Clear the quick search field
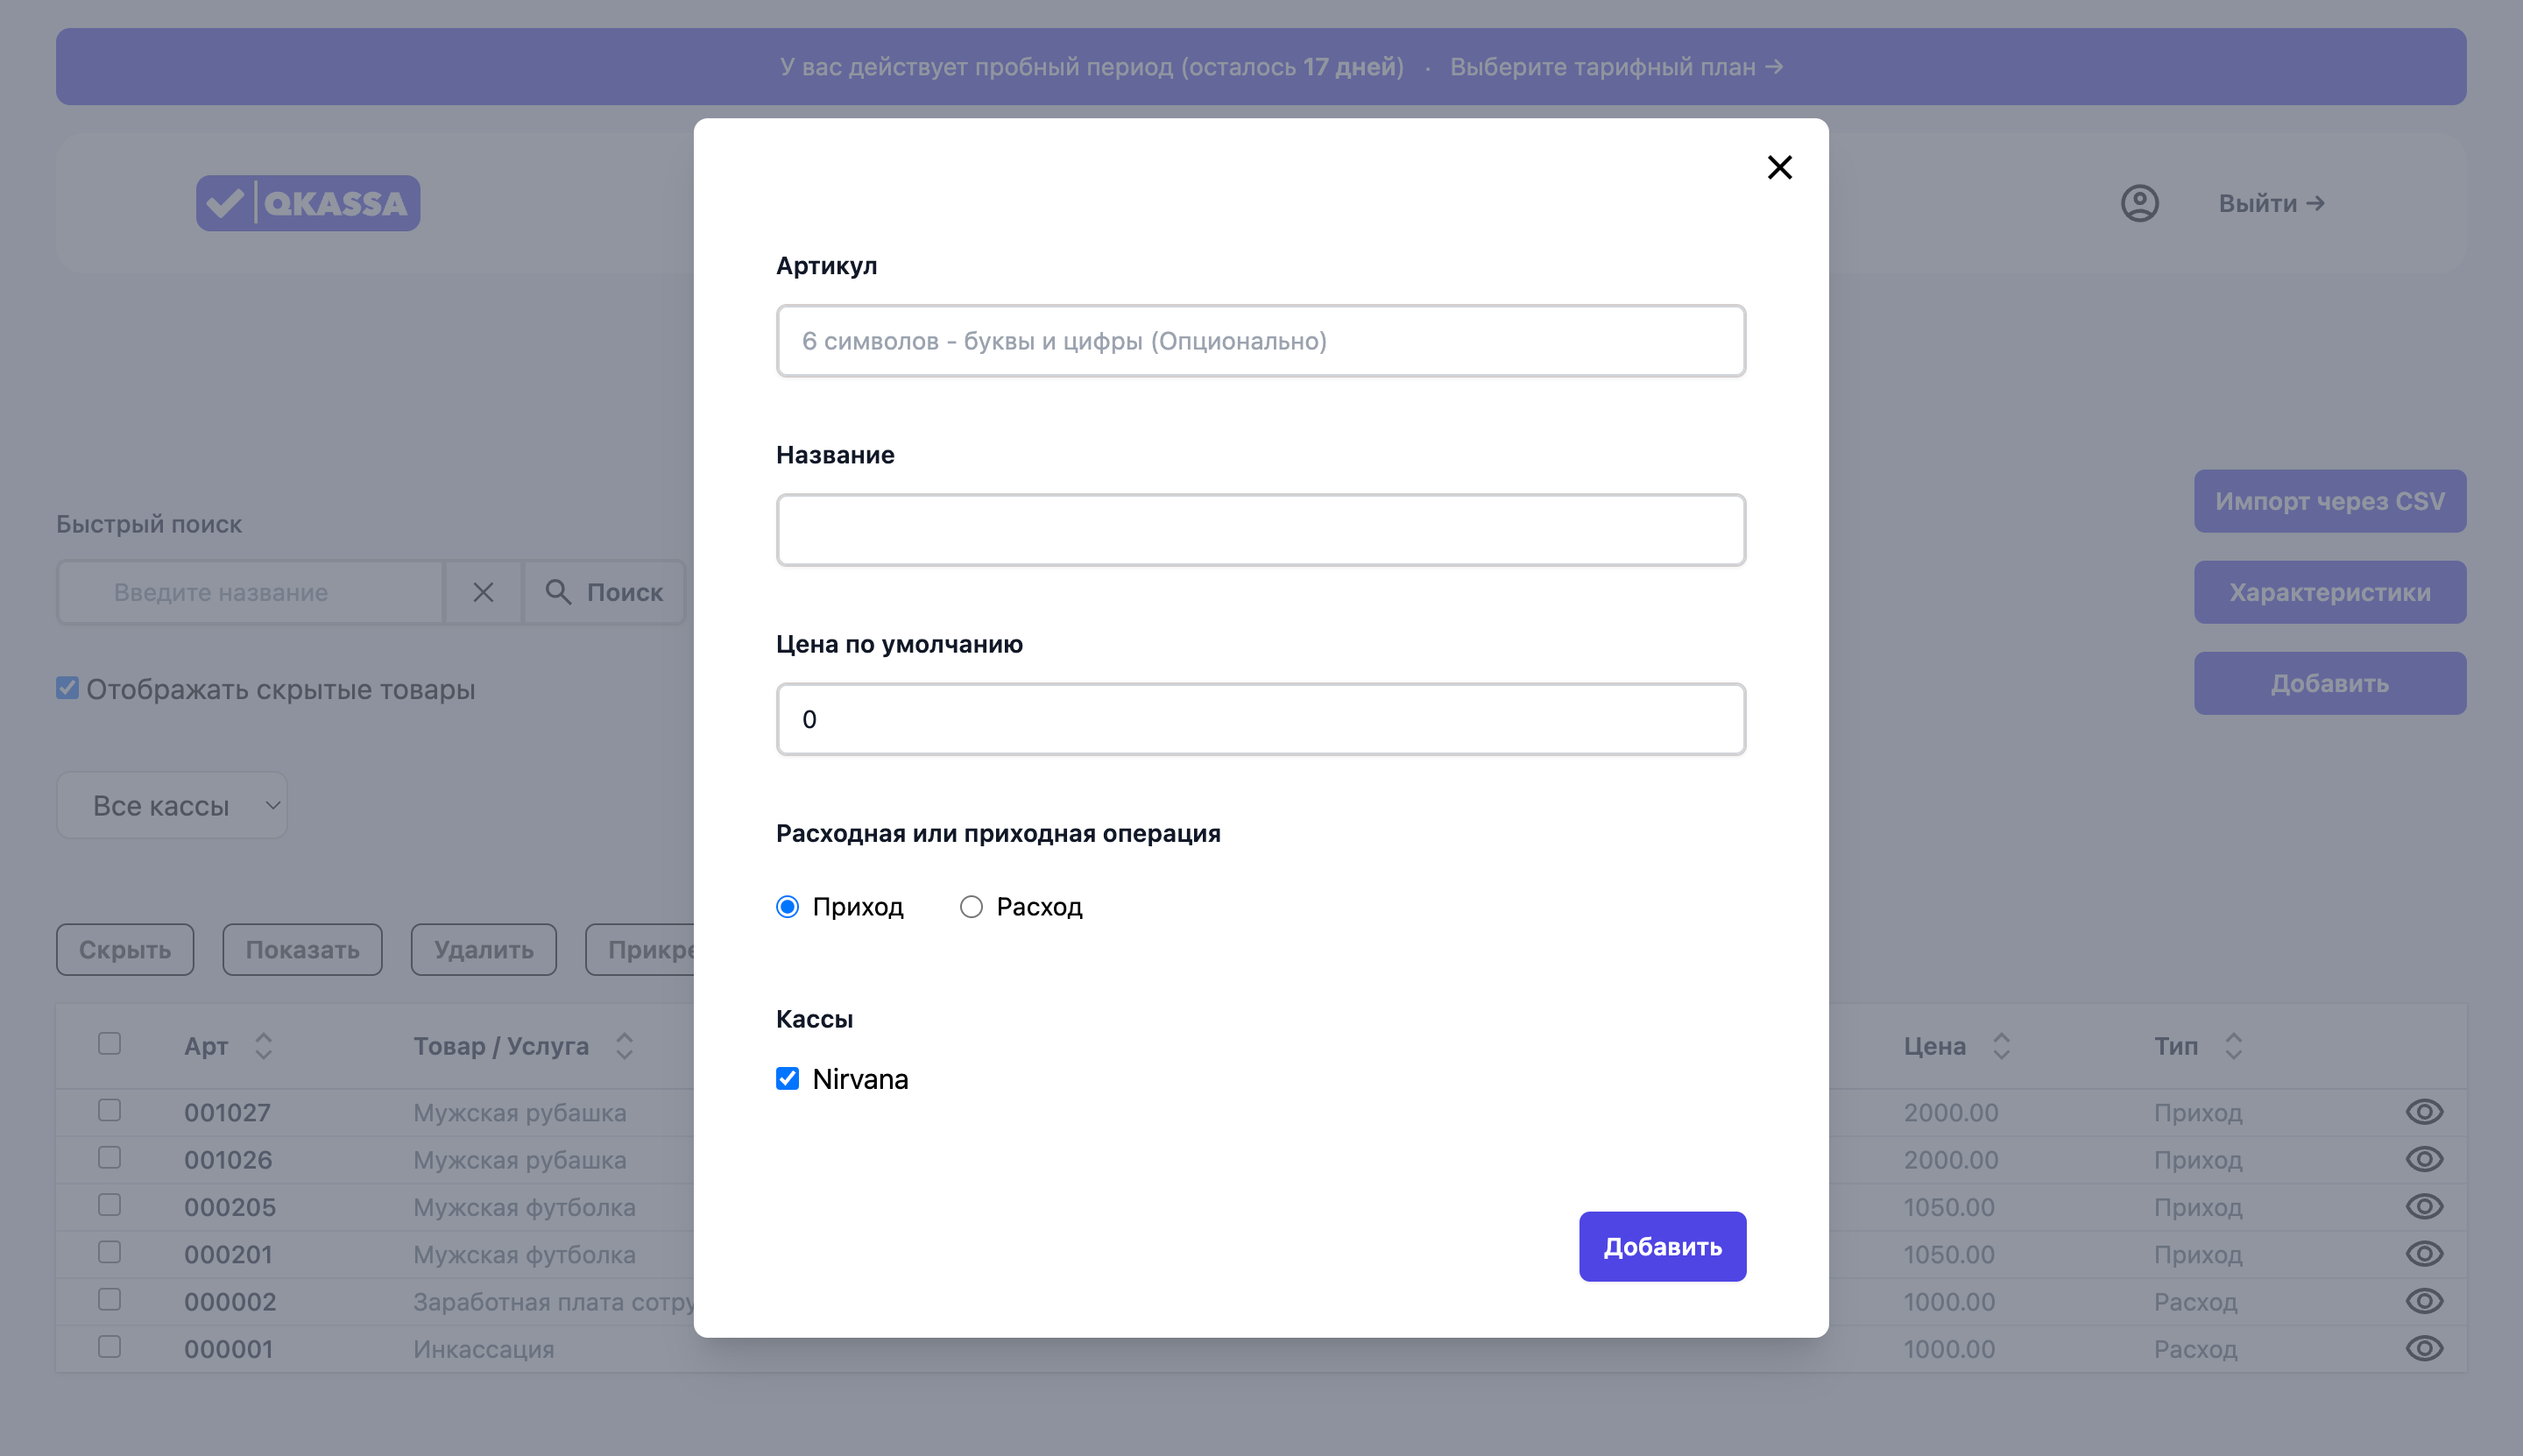 point(483,592)
